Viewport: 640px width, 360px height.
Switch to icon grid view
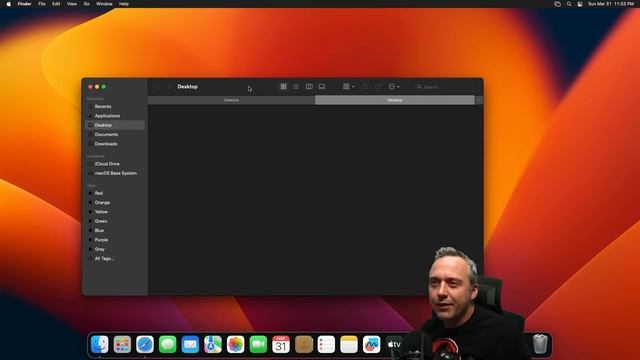pos(283,87)
